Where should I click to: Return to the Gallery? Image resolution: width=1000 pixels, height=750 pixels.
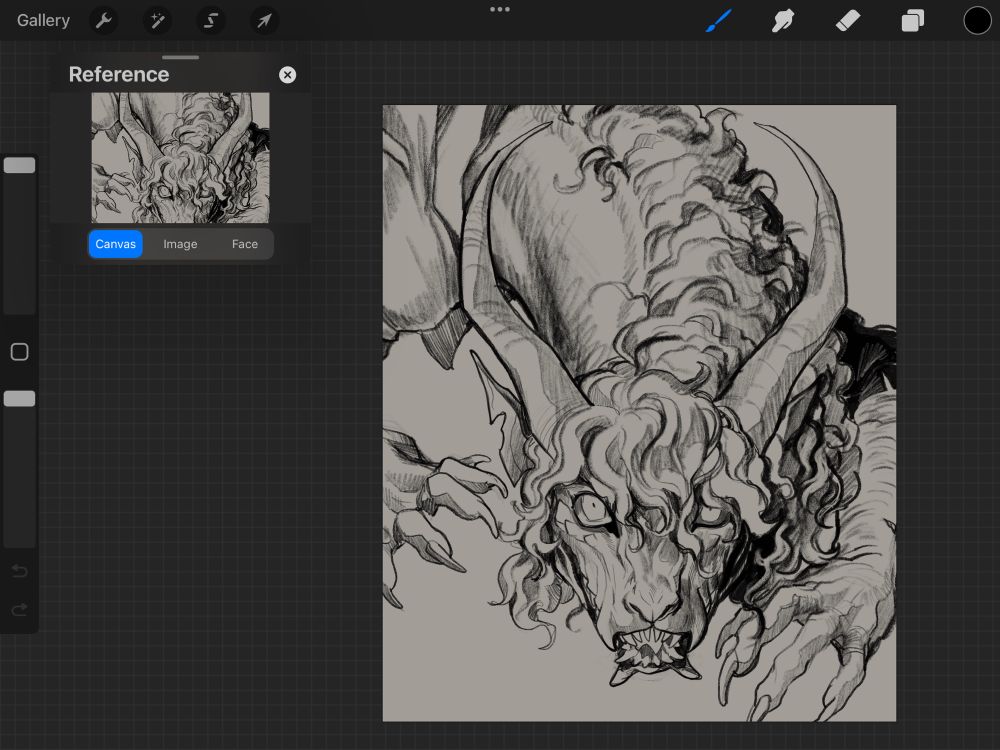43,20
